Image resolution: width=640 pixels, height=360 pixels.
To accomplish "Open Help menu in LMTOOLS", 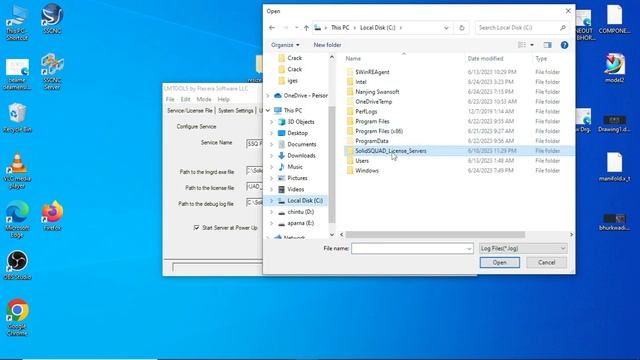I will 223,99.
